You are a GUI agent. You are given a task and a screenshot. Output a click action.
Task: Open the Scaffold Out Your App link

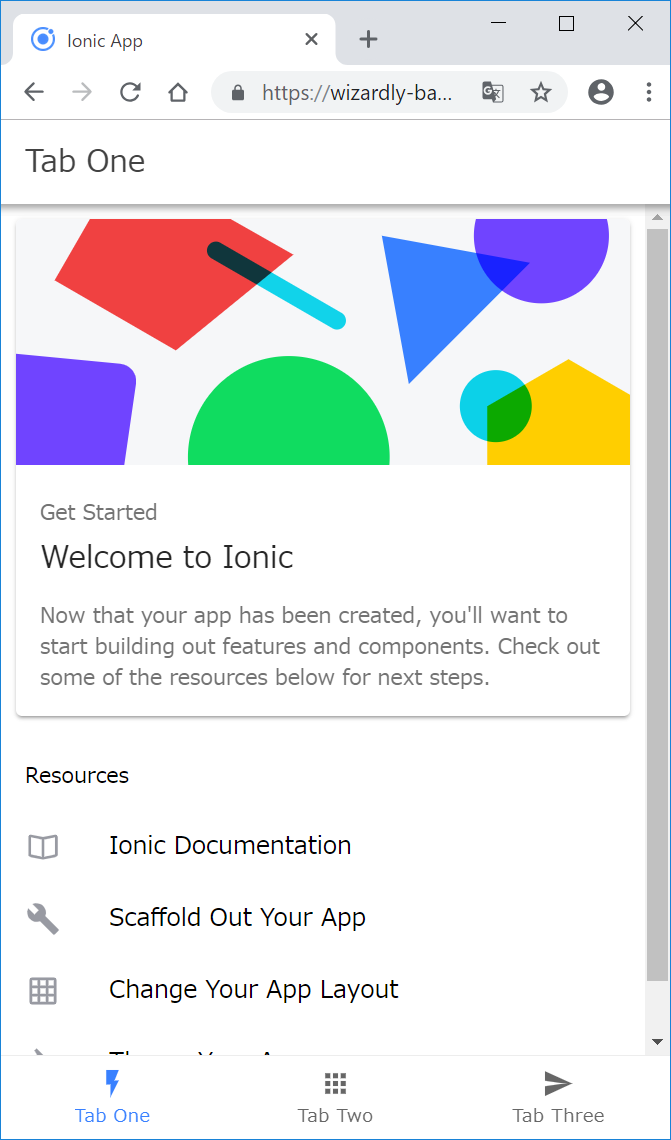point(237,918)
